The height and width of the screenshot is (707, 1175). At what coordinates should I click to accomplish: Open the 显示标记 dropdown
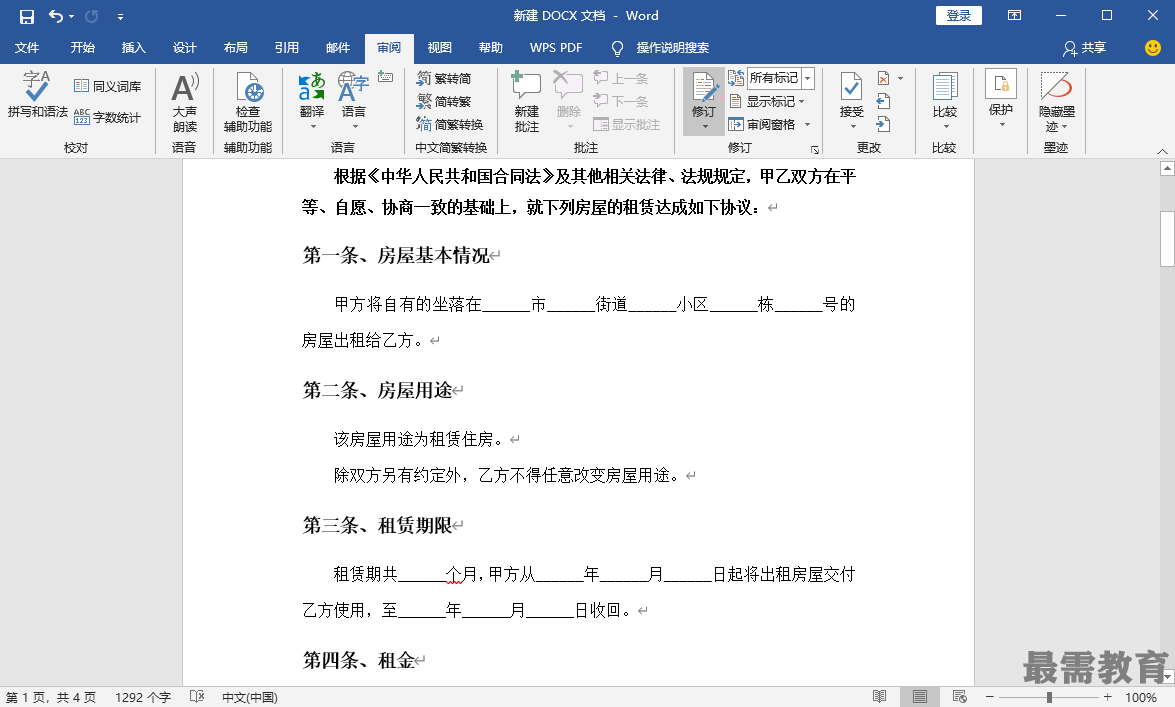[x=767, y=101]
